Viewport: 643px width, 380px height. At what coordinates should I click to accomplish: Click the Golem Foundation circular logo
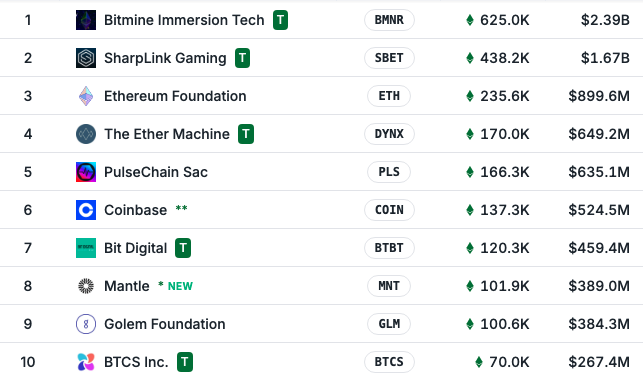(86, 324)
